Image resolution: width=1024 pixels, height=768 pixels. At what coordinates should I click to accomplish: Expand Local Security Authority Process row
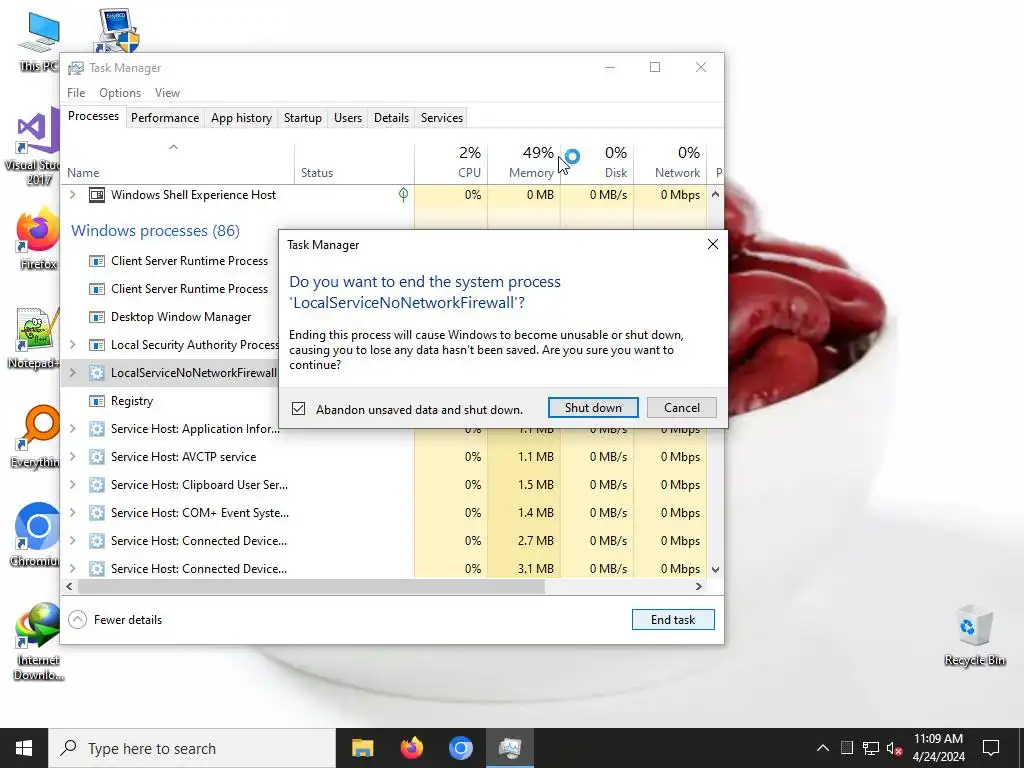[72, 344]
